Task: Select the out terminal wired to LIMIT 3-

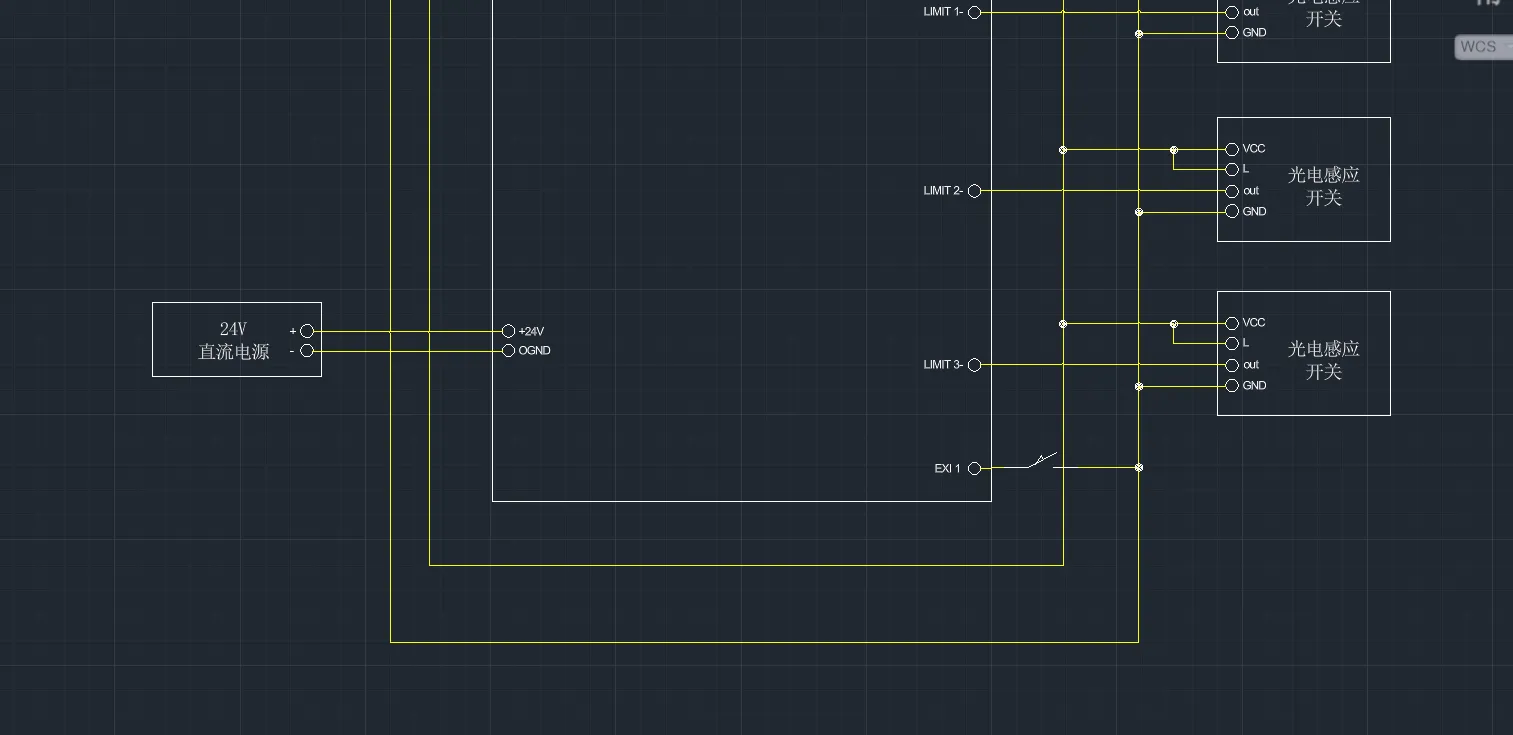Action: pos(1232,365)
